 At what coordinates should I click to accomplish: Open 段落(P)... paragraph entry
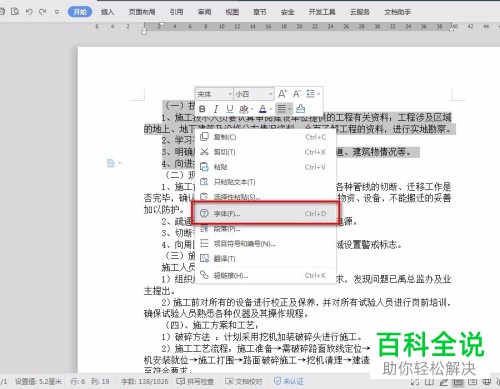pyautogui.click(x=265, y=229)
